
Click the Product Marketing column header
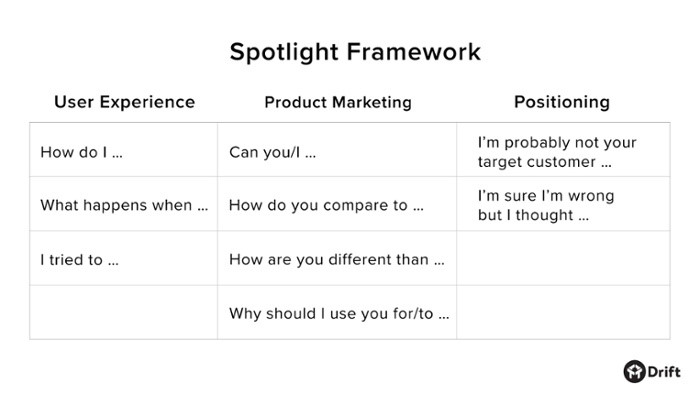(x=338, y=102)
